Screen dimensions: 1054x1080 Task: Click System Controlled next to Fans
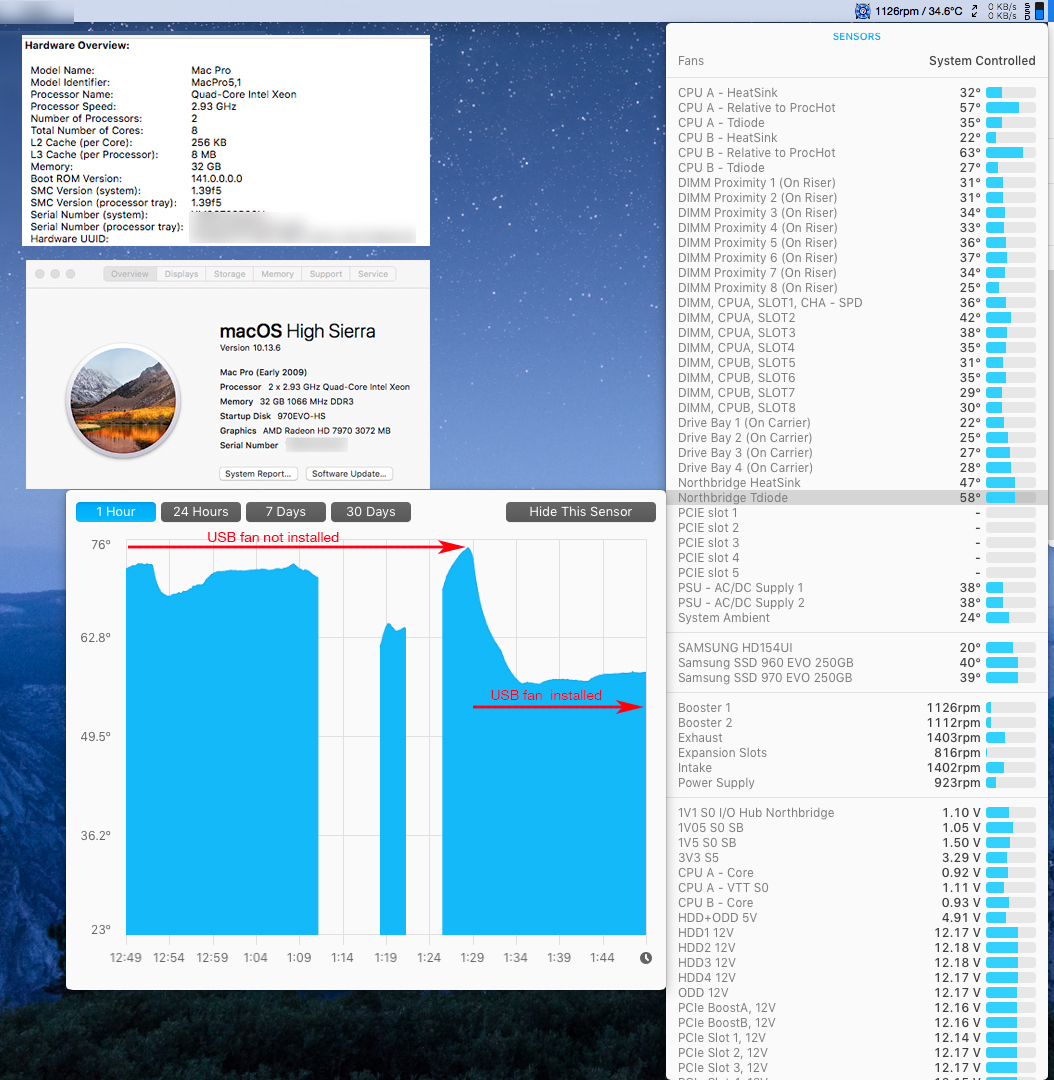click(x=982, y=61)
